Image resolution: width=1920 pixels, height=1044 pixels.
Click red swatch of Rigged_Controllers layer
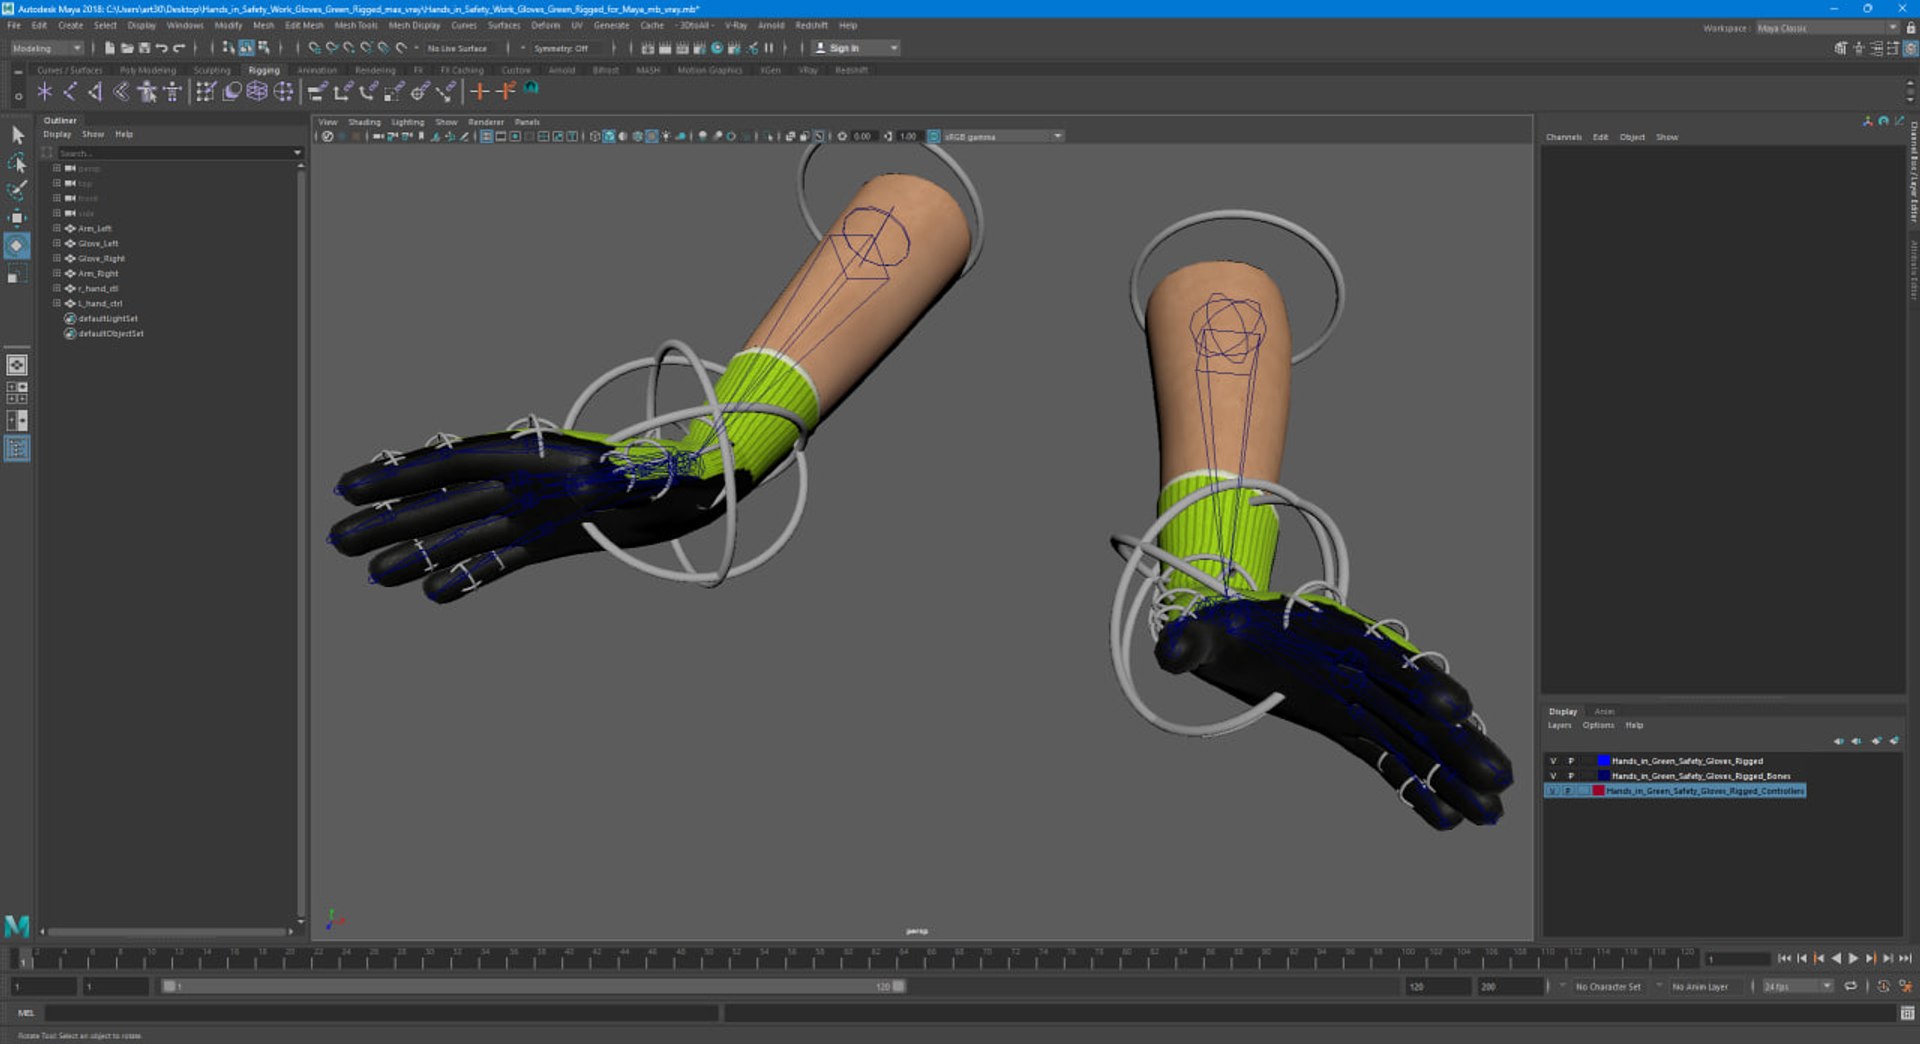(1598, 791)
